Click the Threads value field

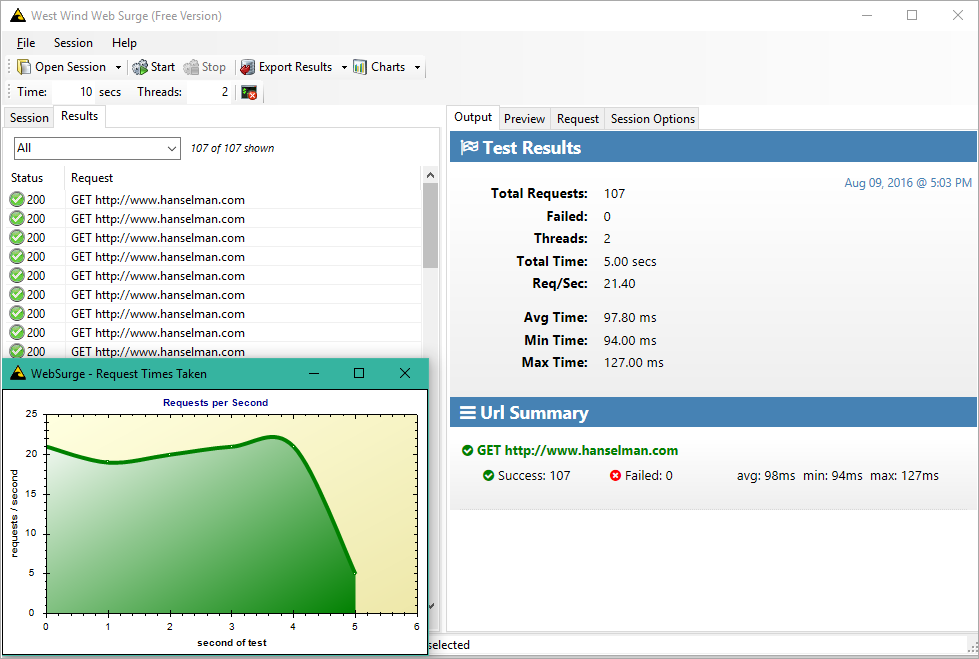pos(210,92)
